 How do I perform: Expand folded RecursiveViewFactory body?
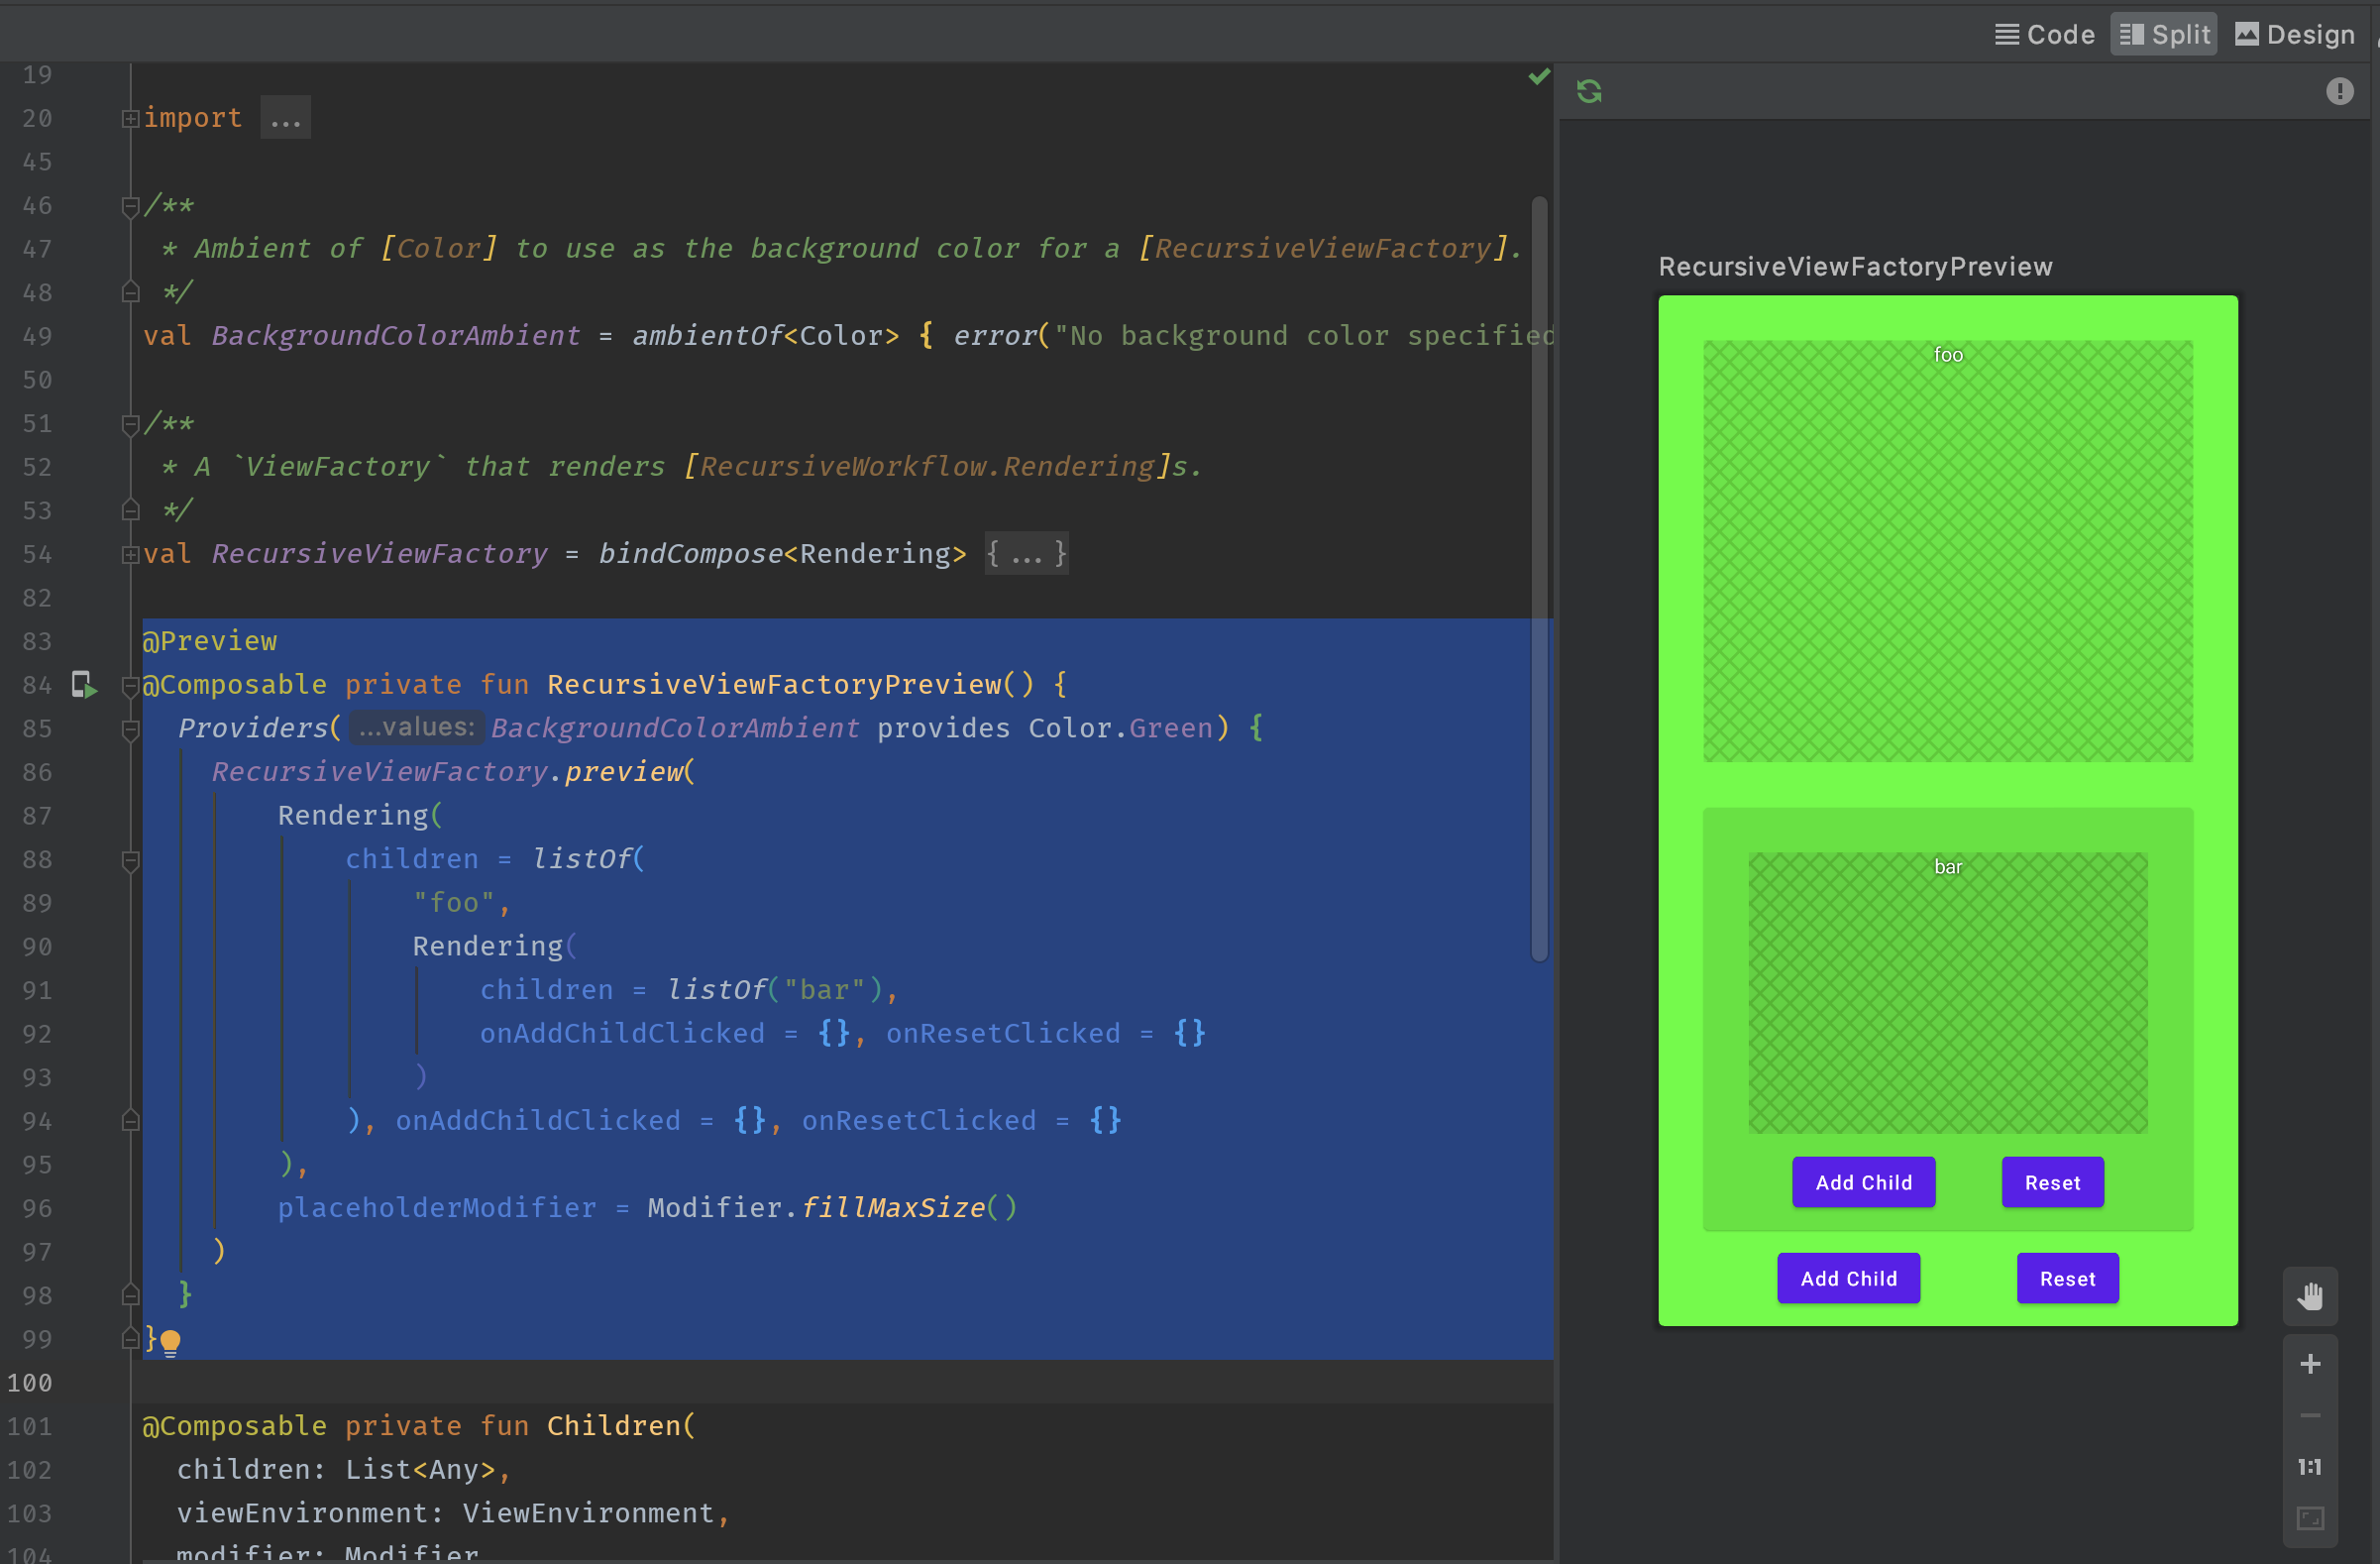1026,554
